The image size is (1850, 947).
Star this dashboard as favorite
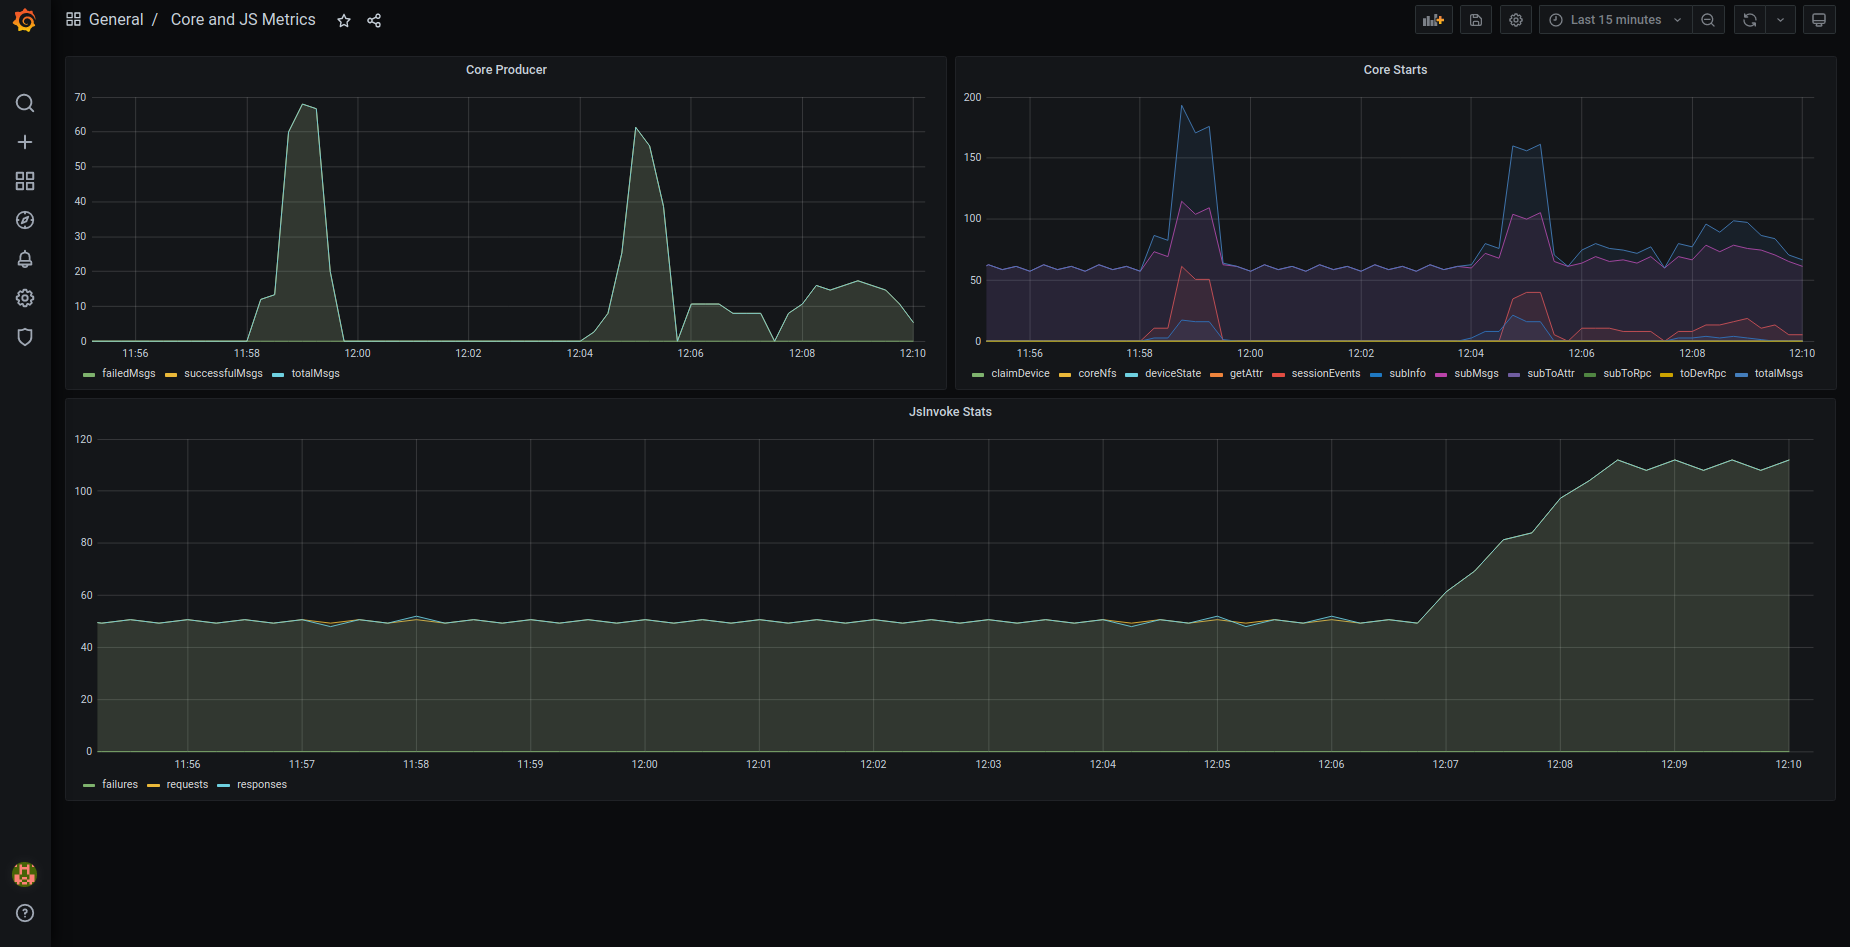point(344,21)
